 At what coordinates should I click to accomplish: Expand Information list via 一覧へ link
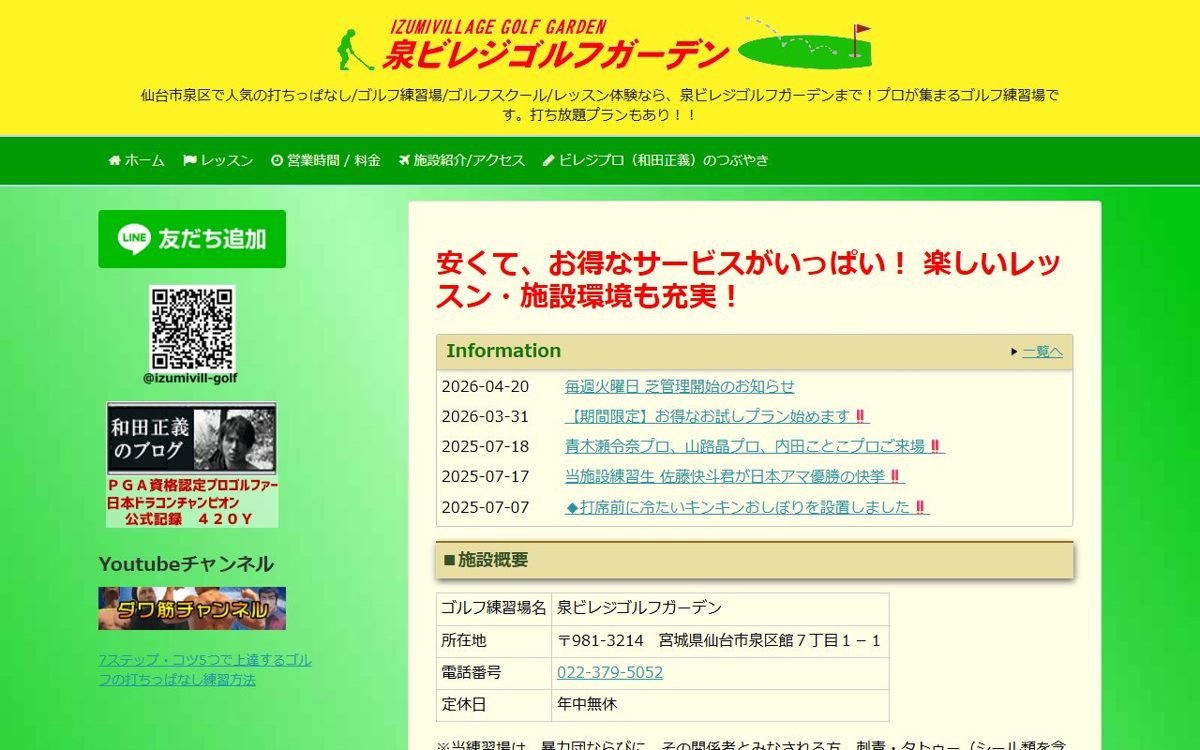[x=1042, y=352]
